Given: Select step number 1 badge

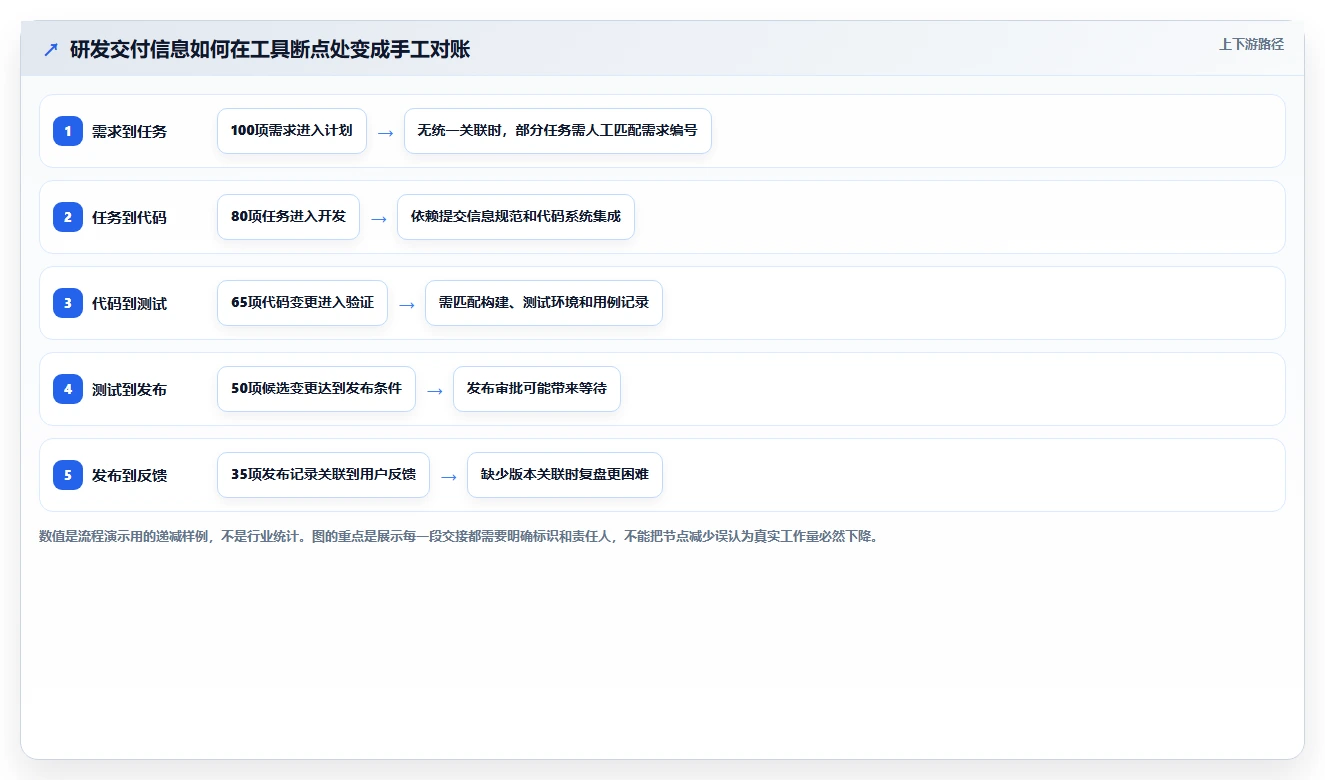Looking at the screenshot, I should [68, 131].
